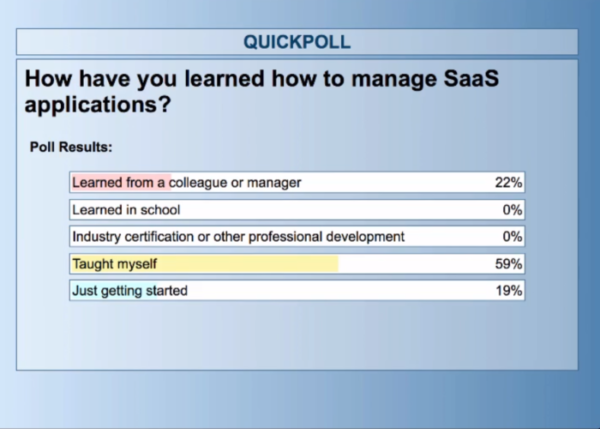Click the unfilled part of 'Taught myself' bar
Viewport: 600px width, 429px height.
click(415, 264)
